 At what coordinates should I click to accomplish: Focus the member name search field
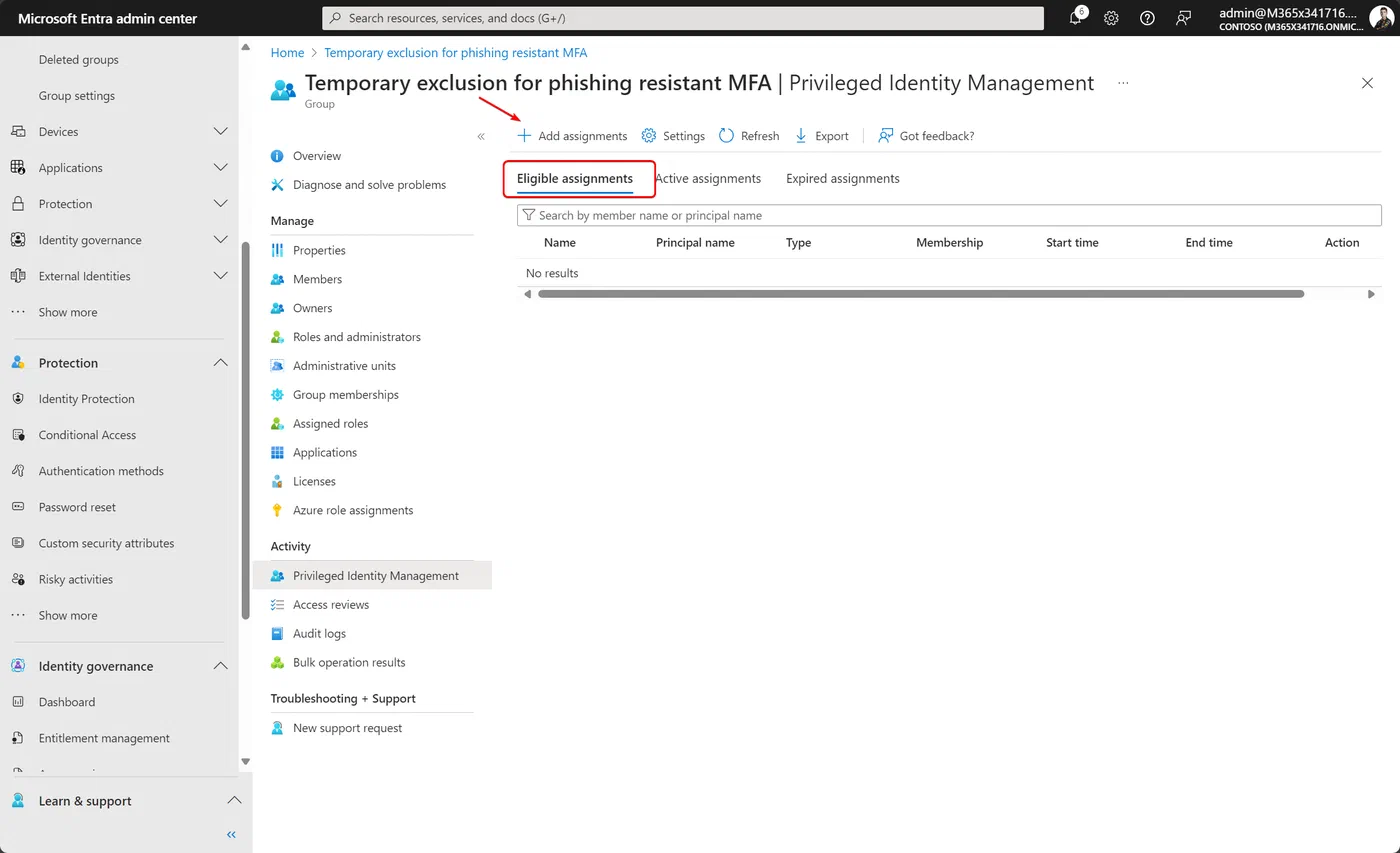949,215
